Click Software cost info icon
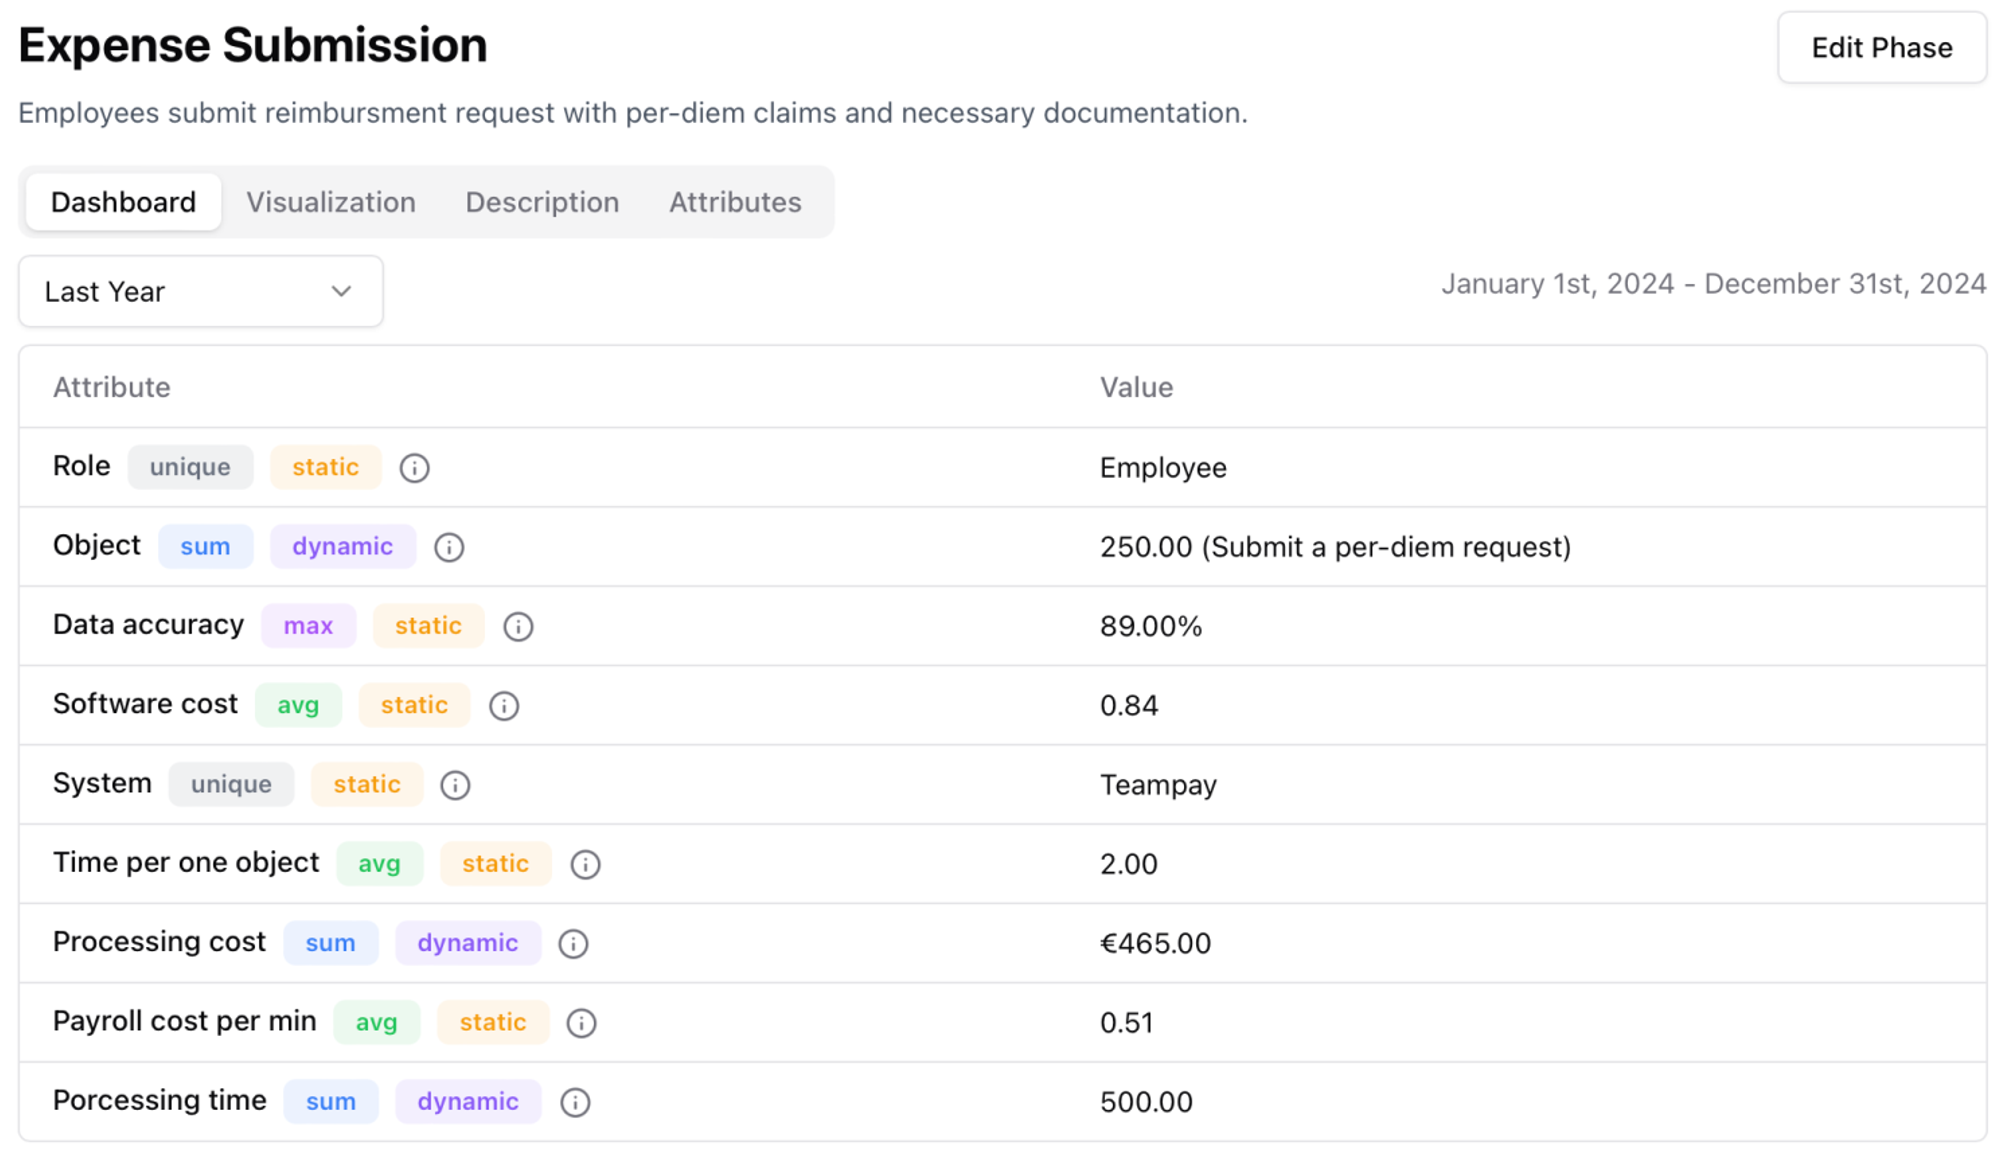Viewport: 2000px width, 1155px height. [x=504, y=706]
